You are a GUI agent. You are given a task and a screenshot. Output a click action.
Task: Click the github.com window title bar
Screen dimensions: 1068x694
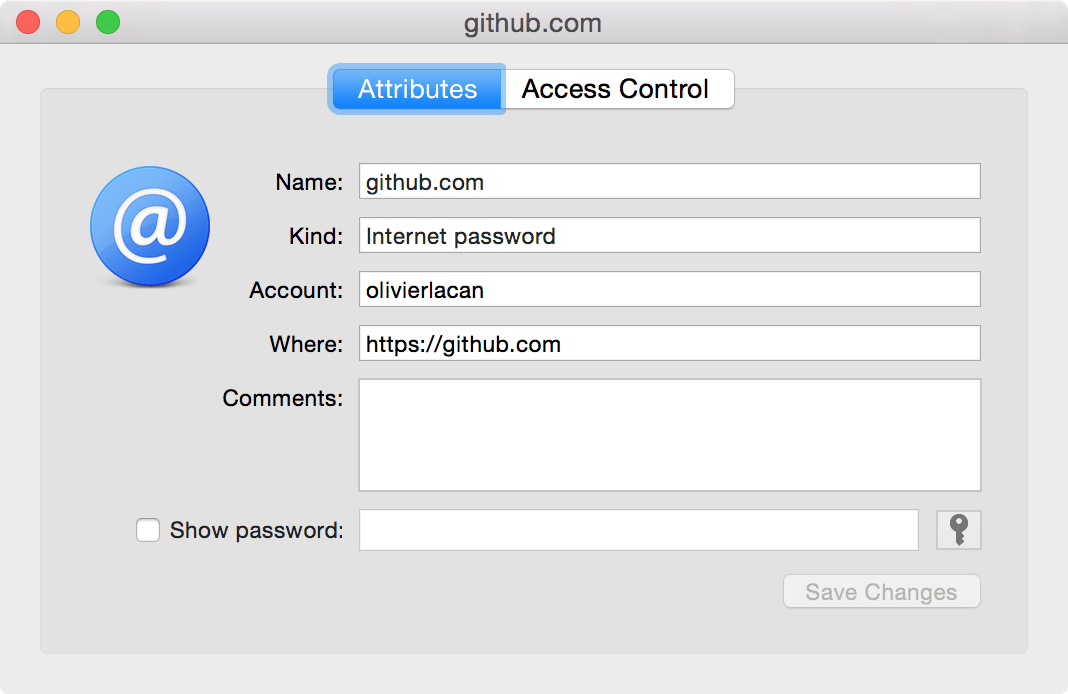tap(533, 22)
